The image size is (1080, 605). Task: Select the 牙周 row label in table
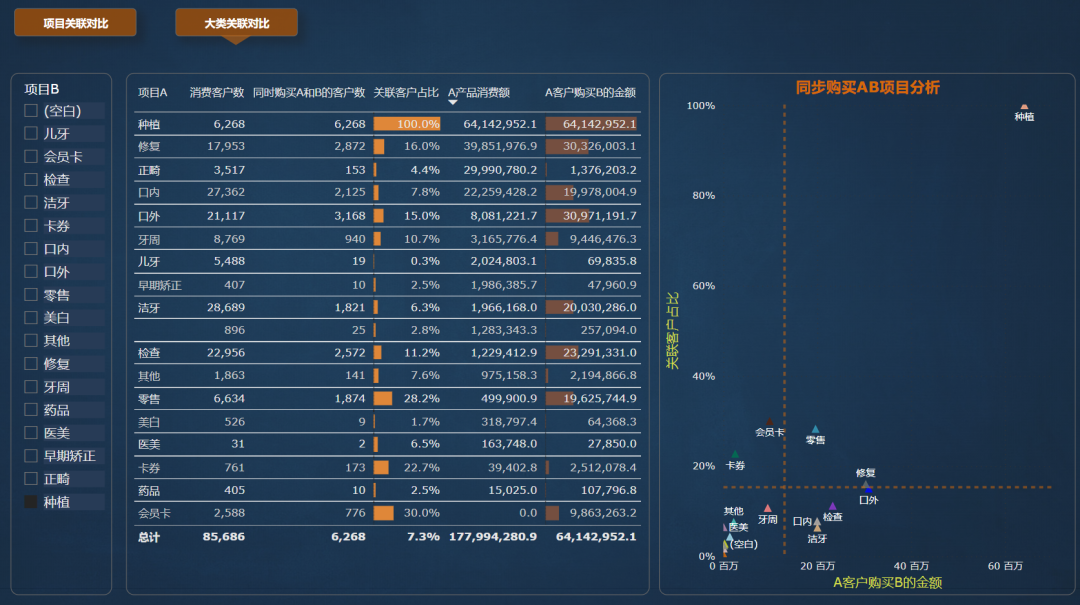149,239
